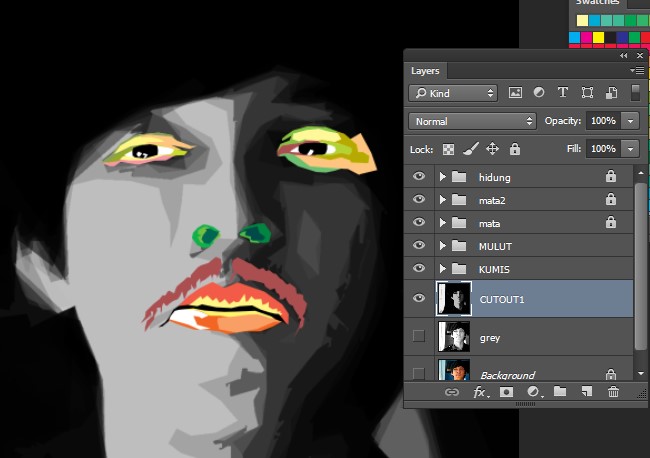
Task: Click the Background layer thumbnail
Action: click(x=454, y=370)
